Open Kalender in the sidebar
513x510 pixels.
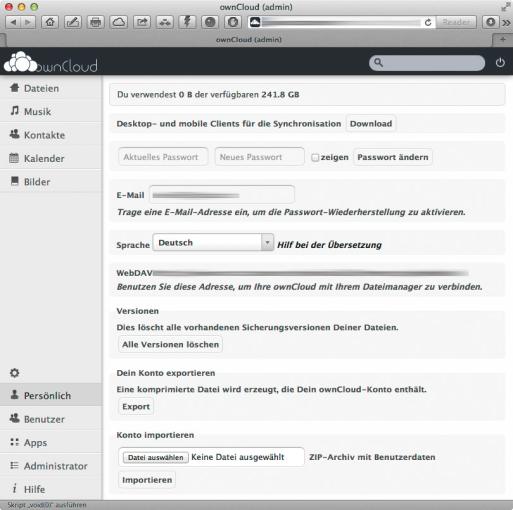[51, 158]
